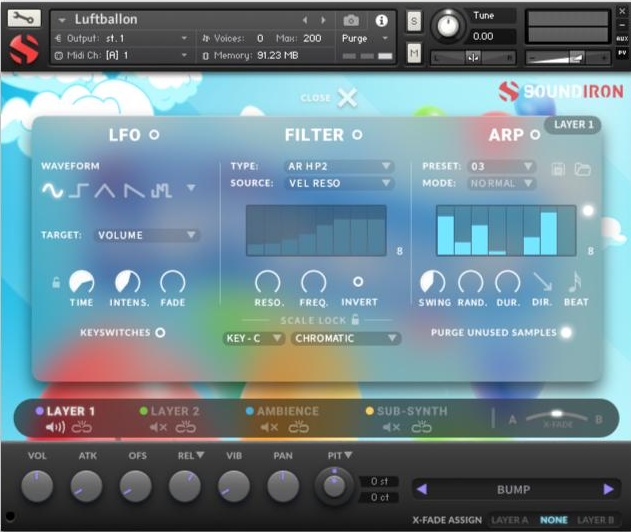
Task: Mute the instrument with M button
Action: (414, 54)
